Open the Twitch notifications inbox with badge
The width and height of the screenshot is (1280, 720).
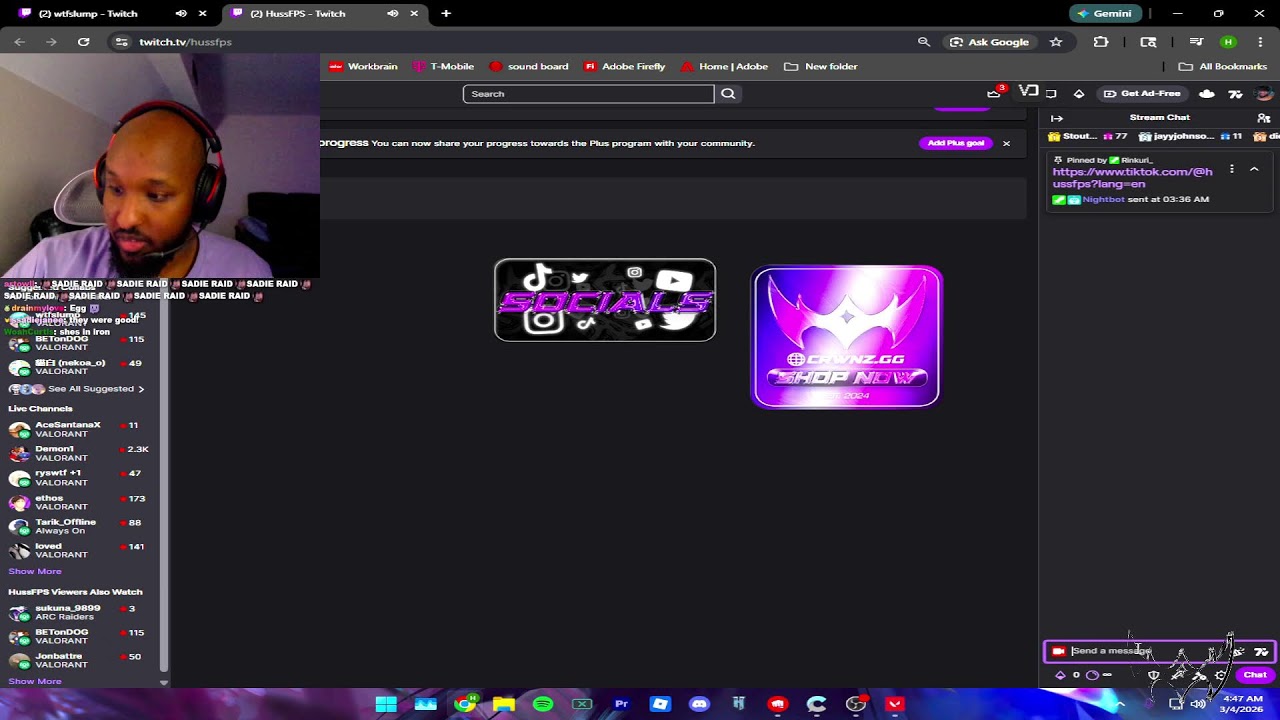994,93
